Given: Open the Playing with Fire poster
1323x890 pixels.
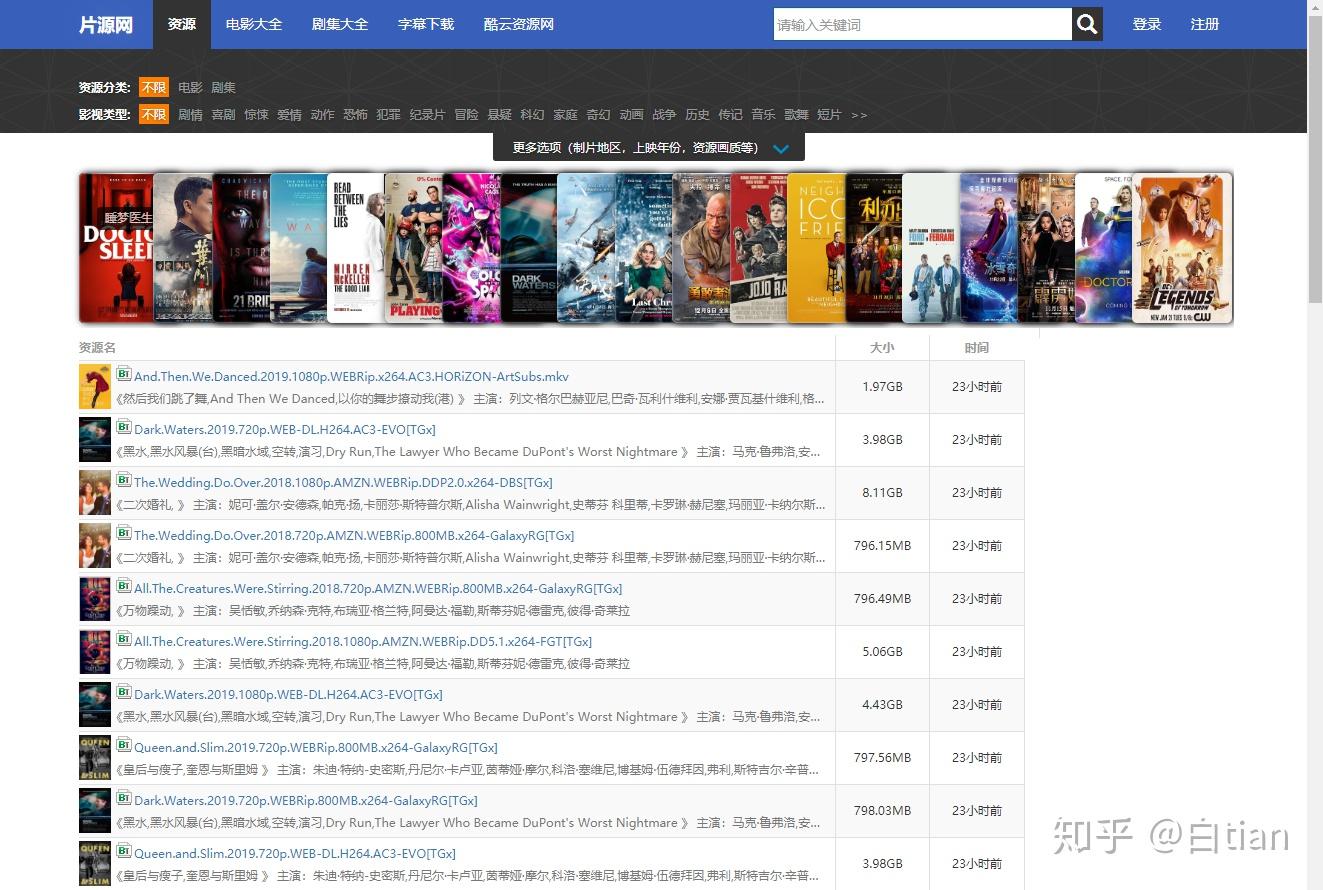Looking at the screenshot, I should (414, 248).
